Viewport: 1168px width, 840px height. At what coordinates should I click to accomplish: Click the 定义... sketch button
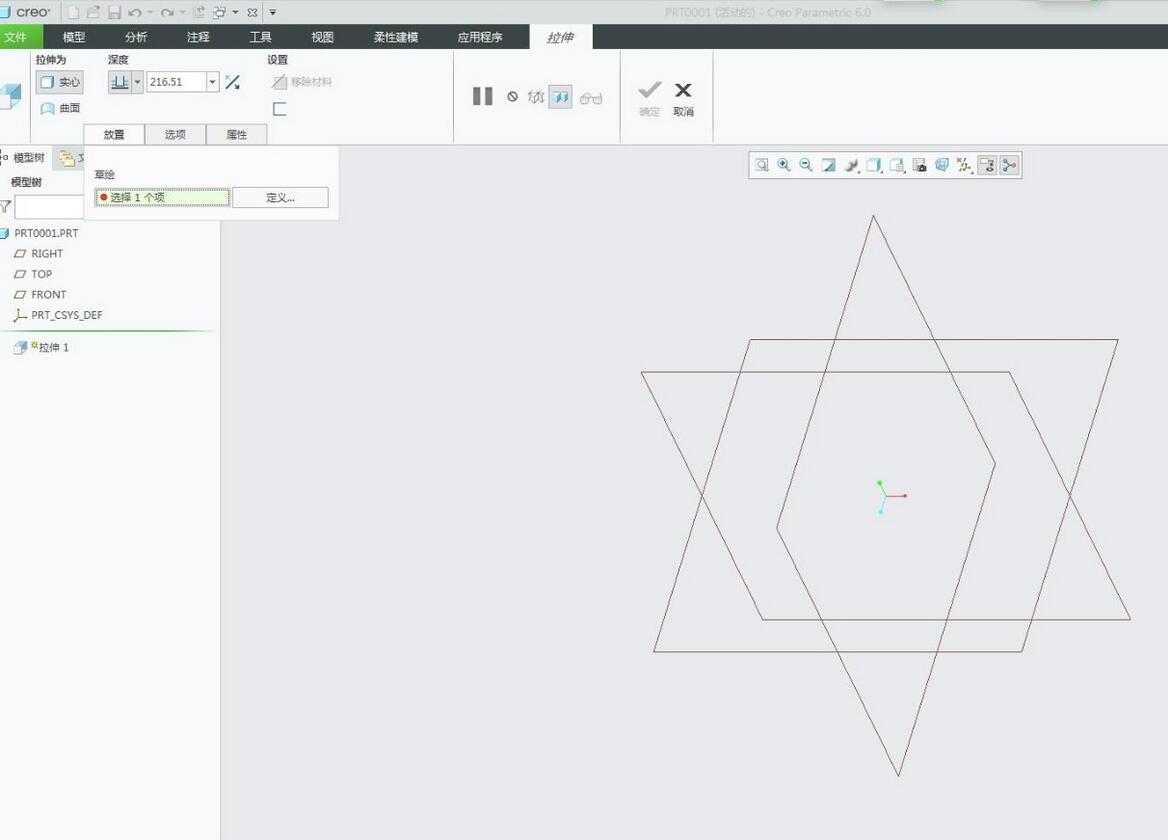coord(280,197)
